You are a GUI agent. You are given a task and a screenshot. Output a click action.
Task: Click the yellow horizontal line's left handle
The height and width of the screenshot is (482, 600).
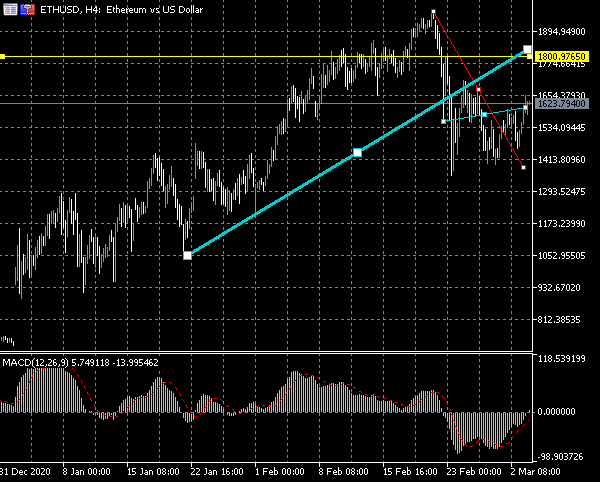tap(2, 57)
